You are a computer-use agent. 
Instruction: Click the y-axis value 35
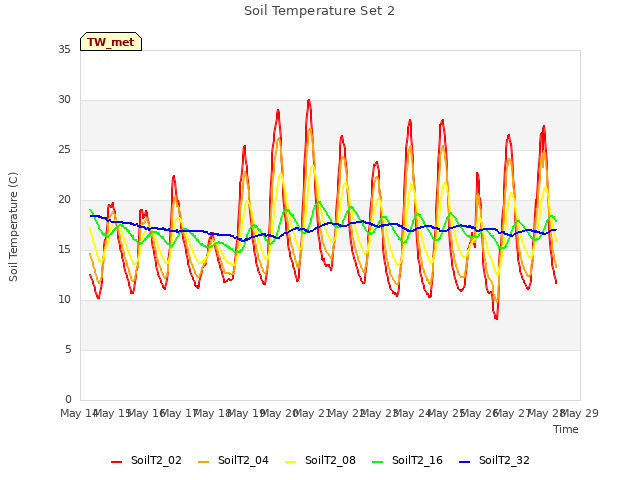click(x=64, y=49)
